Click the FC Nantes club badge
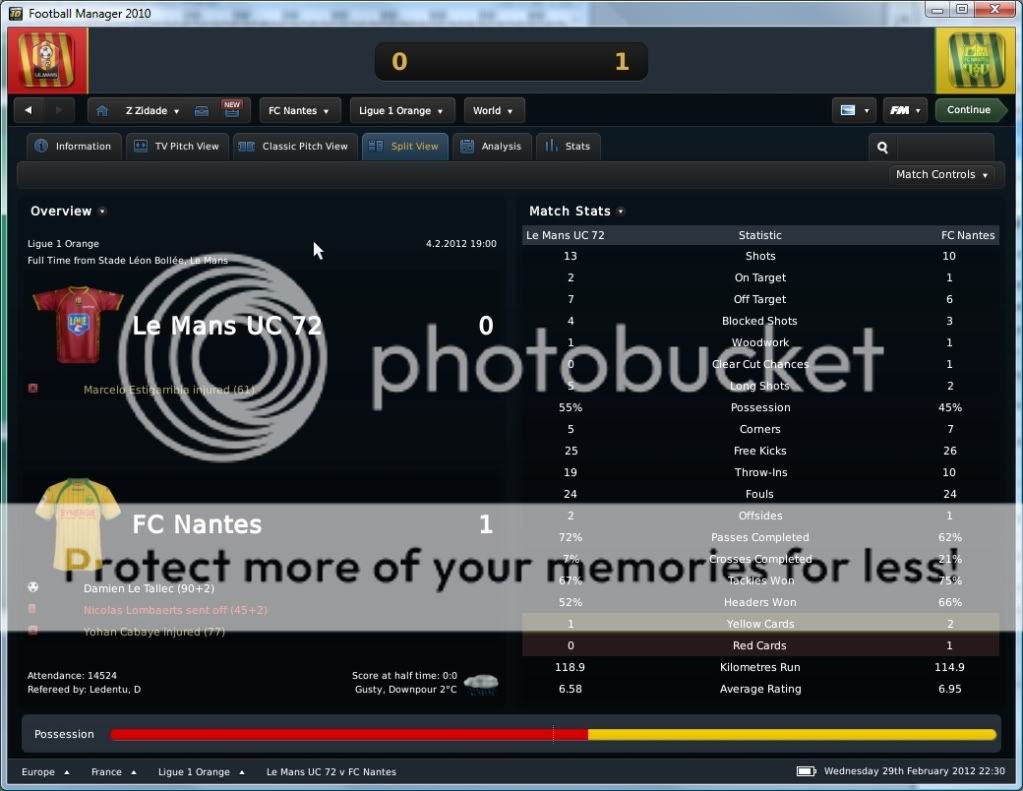Image resolution: width=1023 pixels, height=791 pixels. tap(975, 62)
